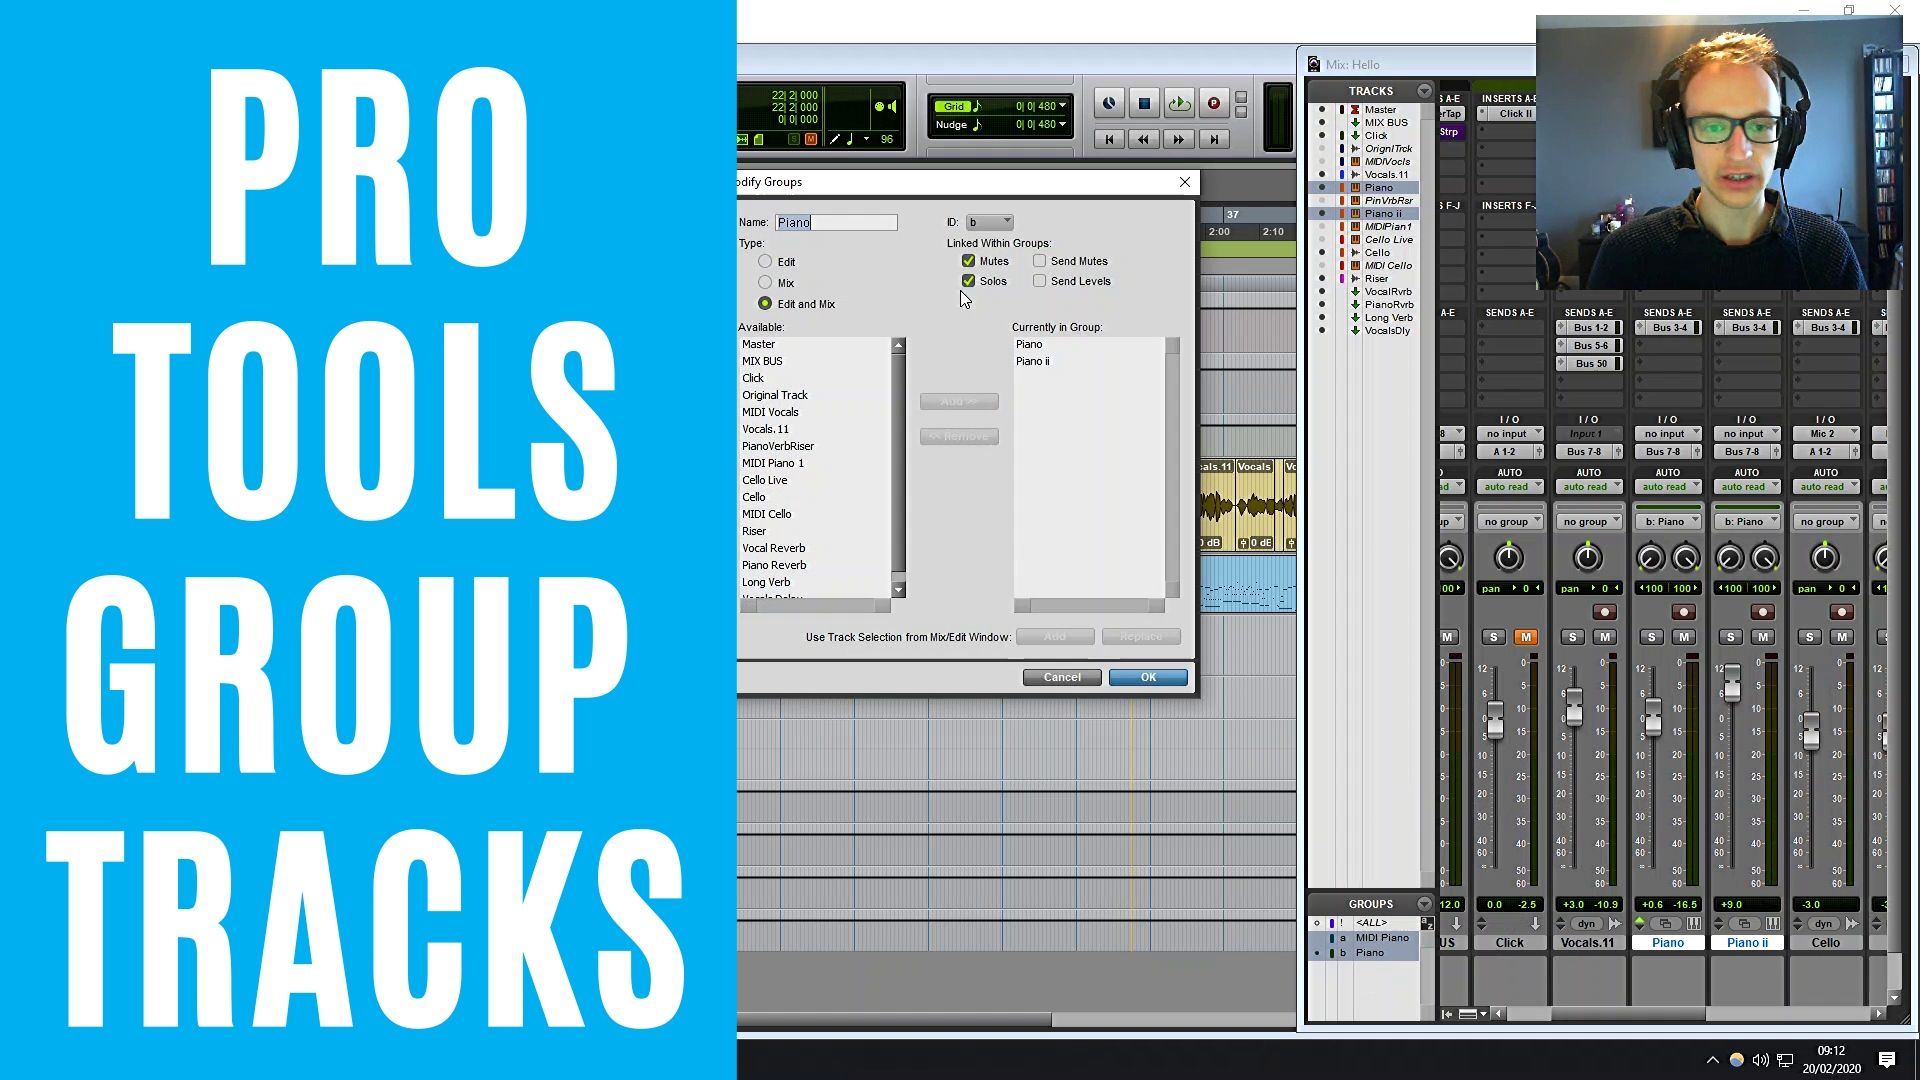Open the group ID dropdown showing 'b'

989,222
